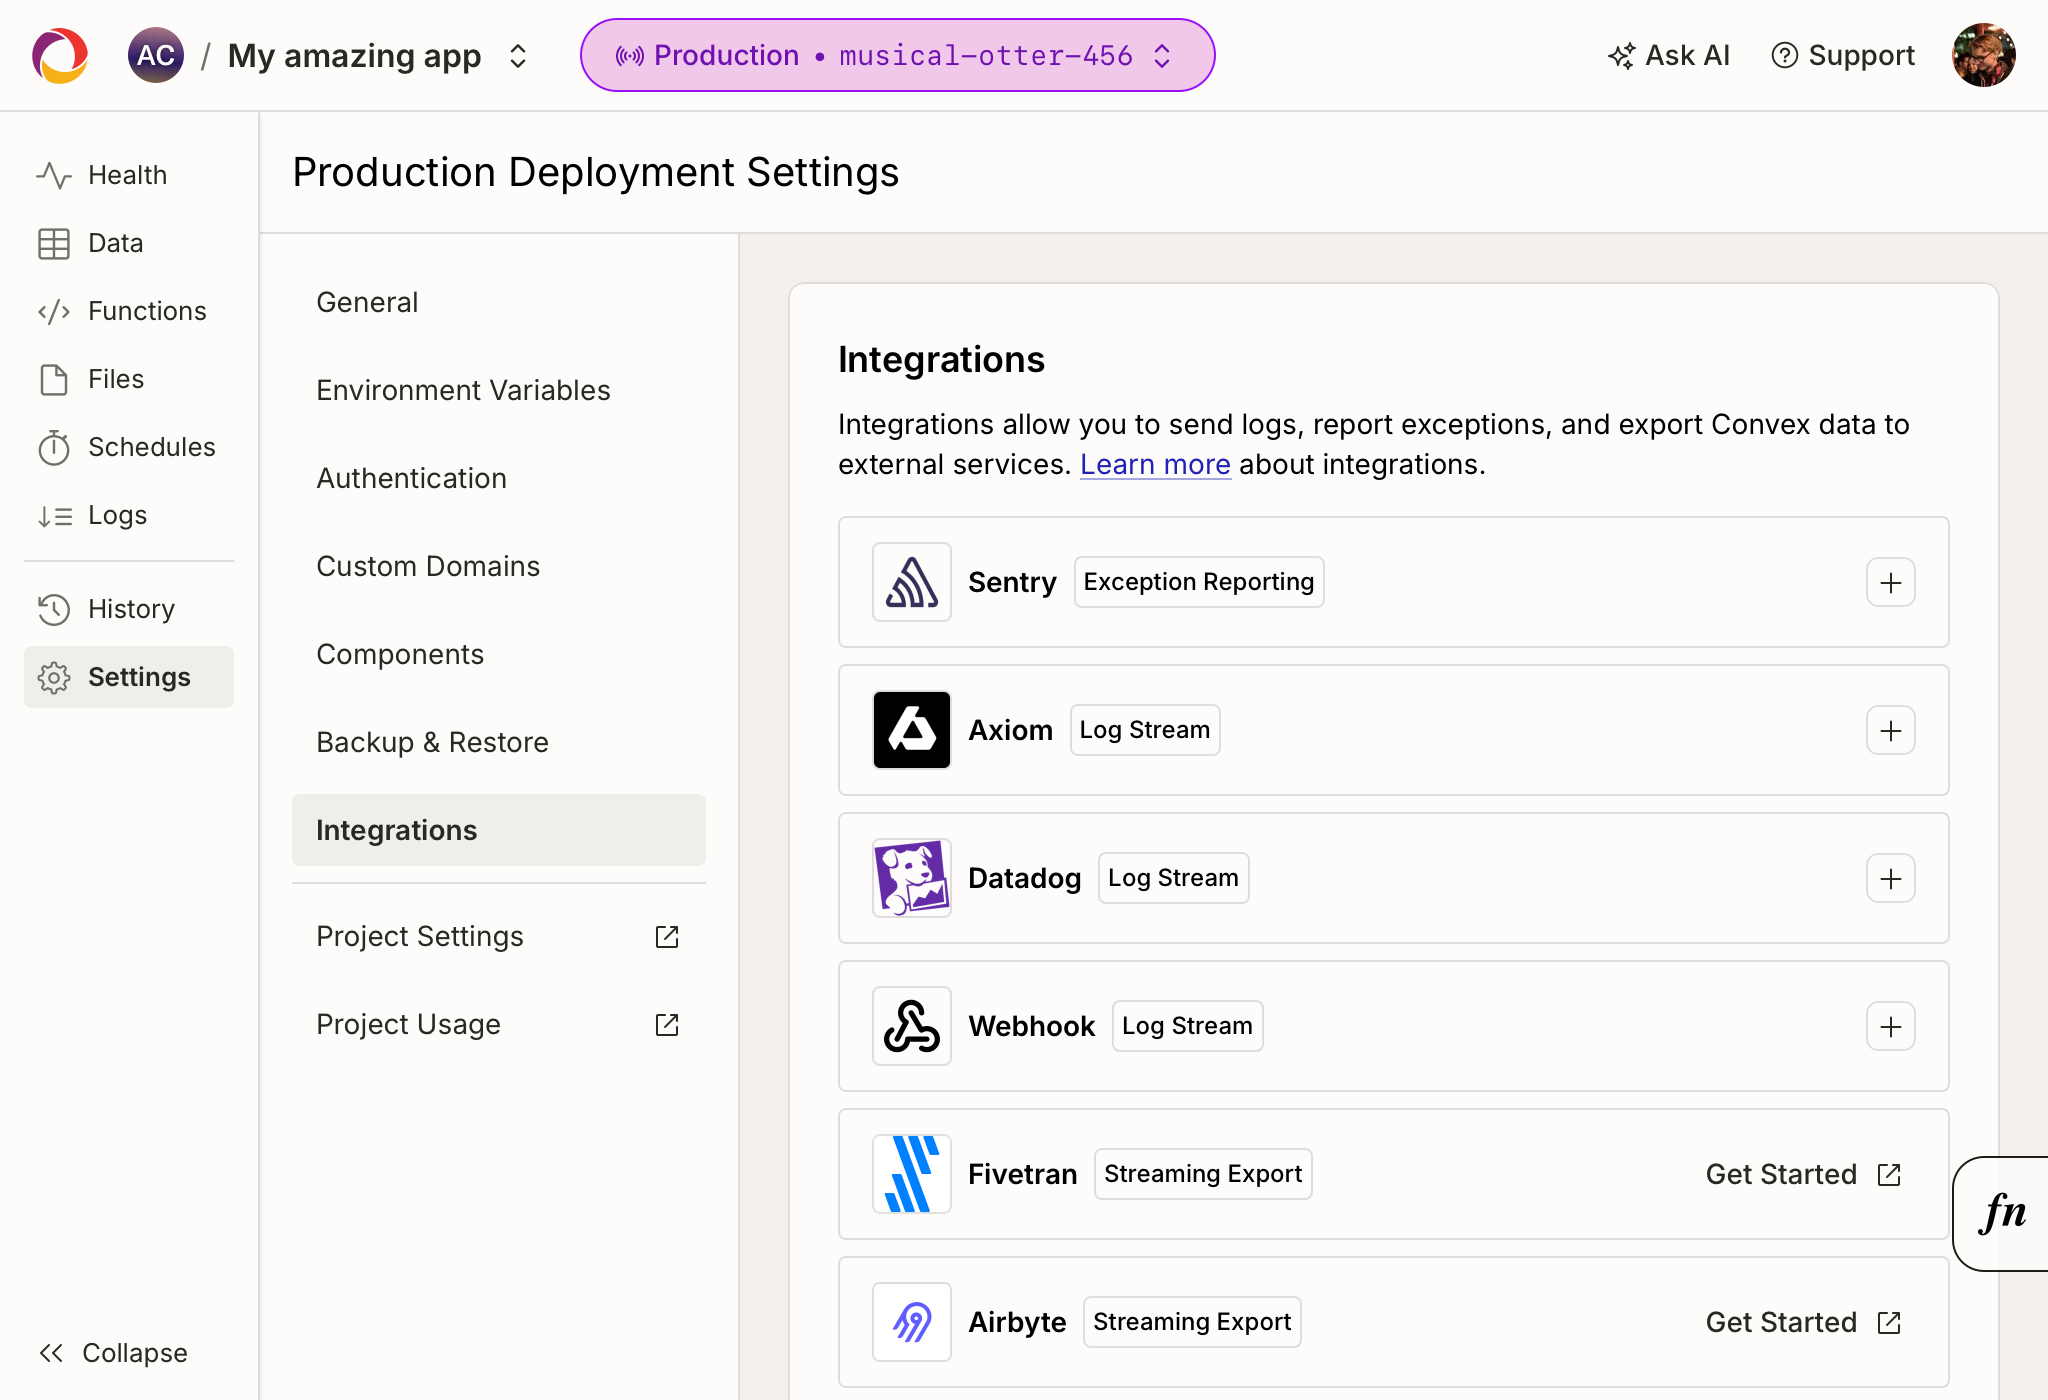The width and height of the screenshot is (2048, 1400).
Task: Click the Datadog logo icon
Action: 912,878
